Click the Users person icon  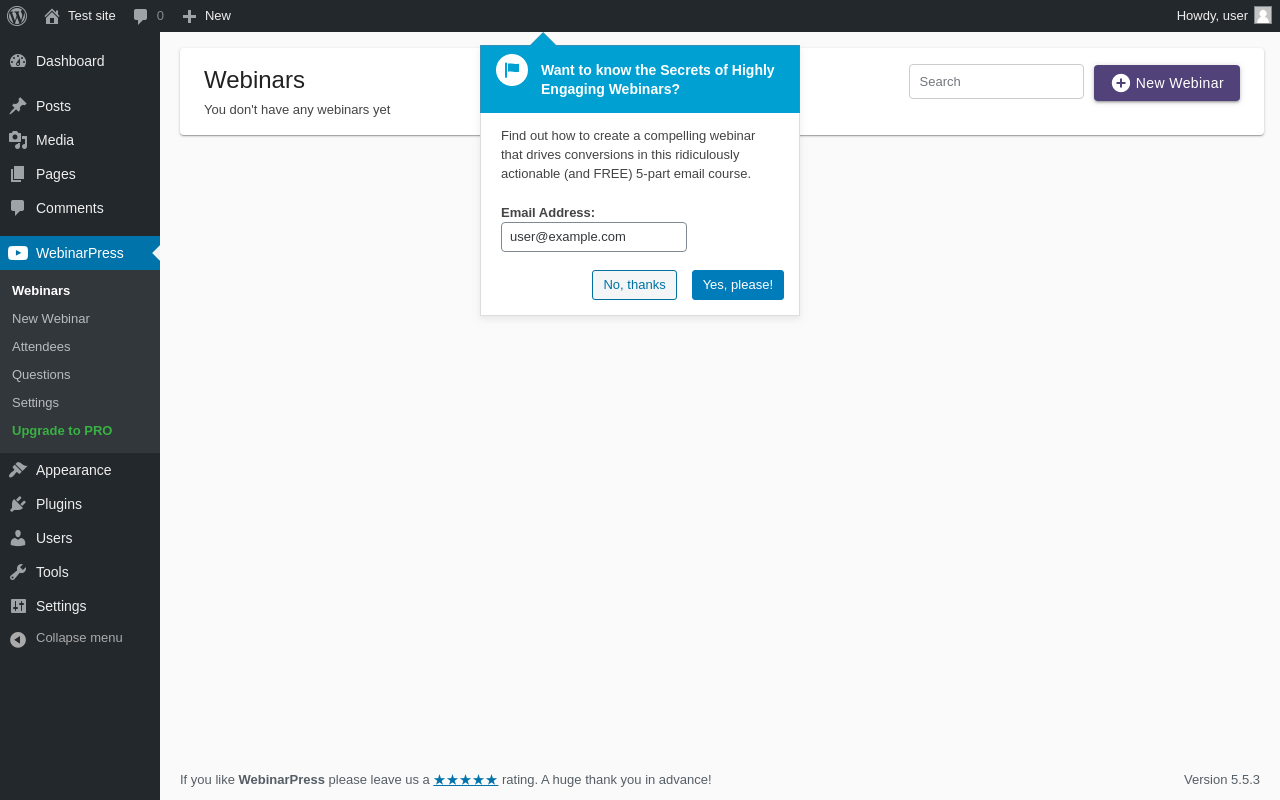(x=18, y=538)
